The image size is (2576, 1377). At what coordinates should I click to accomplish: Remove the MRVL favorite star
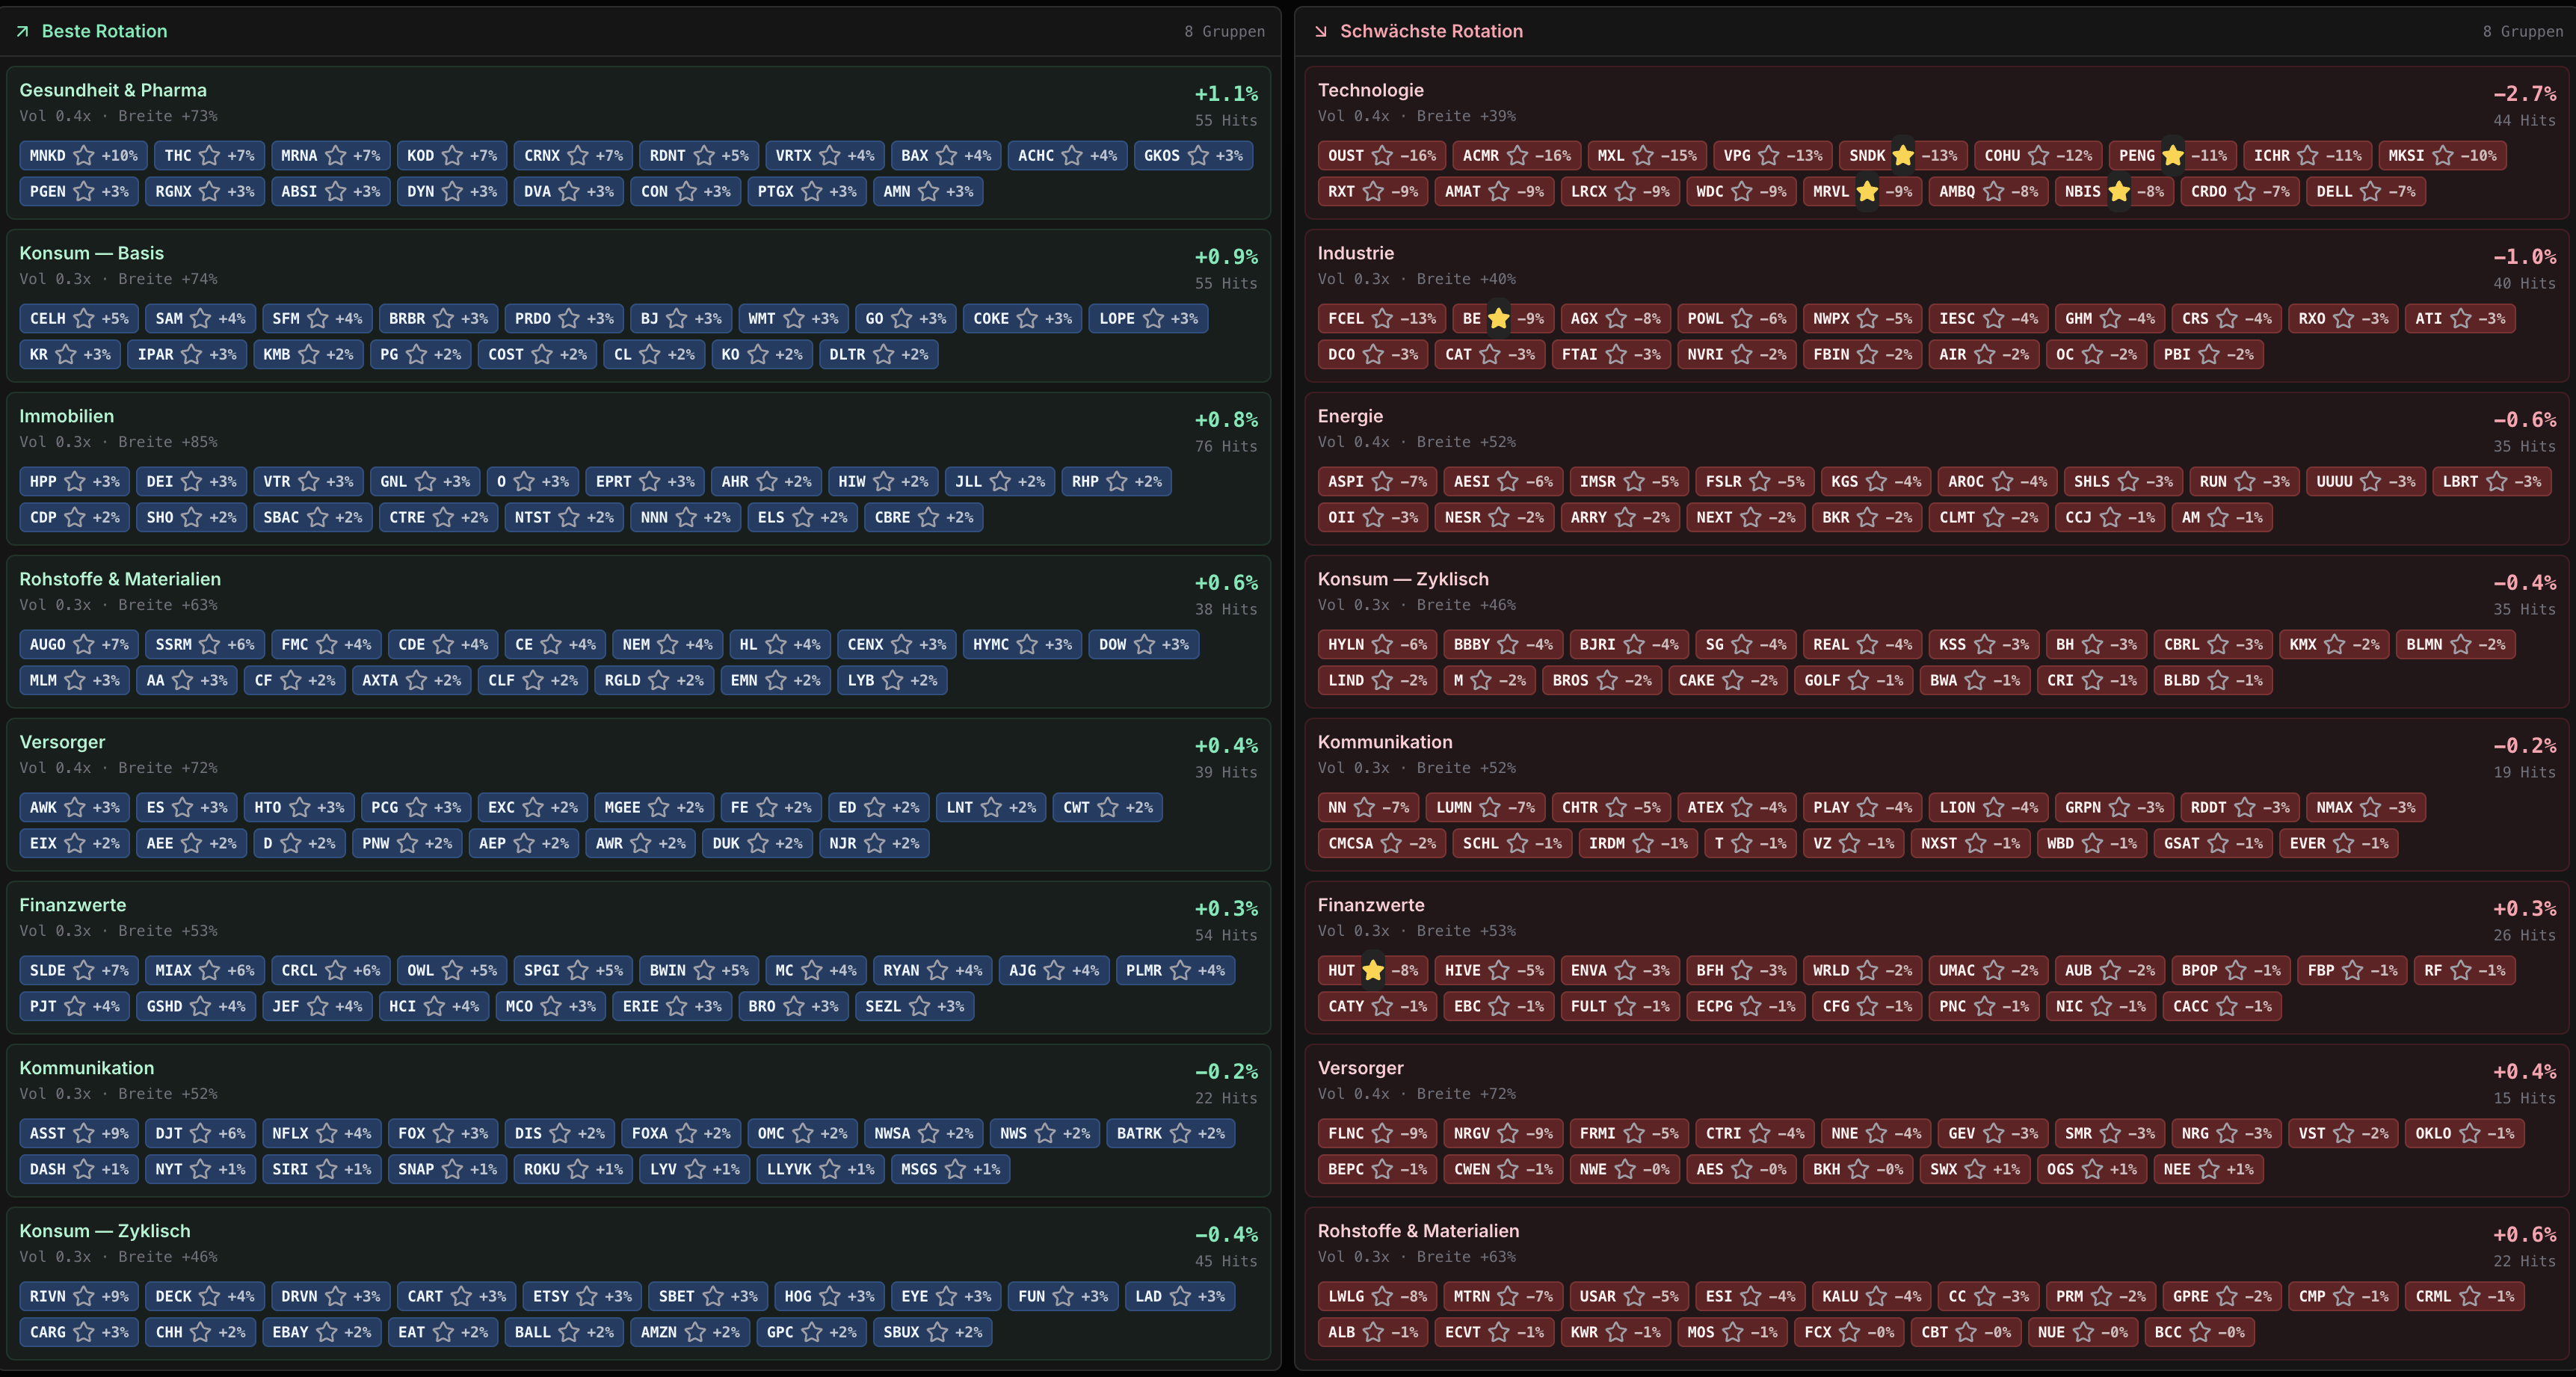coord(1867,191)
